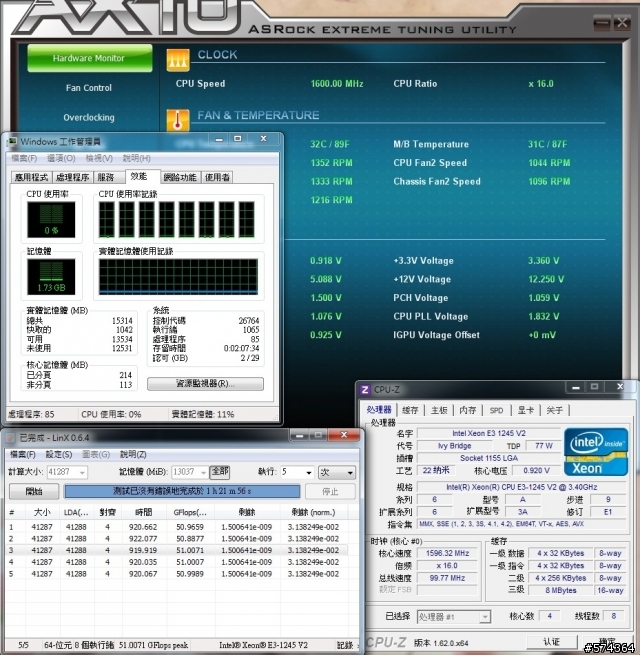Open 檔案(F) menu in LinX
Image resolution: width=640 pixels, height=656 pixels.
(x=23, y=455)
